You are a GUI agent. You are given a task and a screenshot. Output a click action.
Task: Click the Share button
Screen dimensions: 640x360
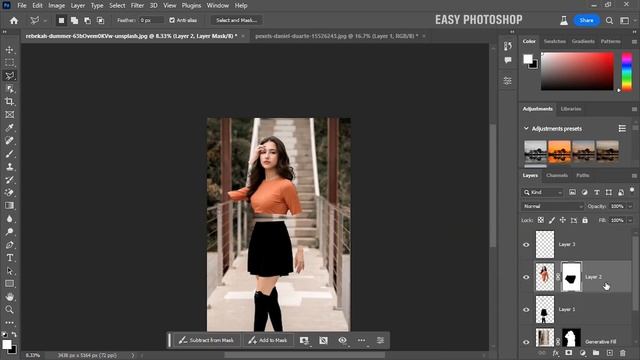coord(586,20)
